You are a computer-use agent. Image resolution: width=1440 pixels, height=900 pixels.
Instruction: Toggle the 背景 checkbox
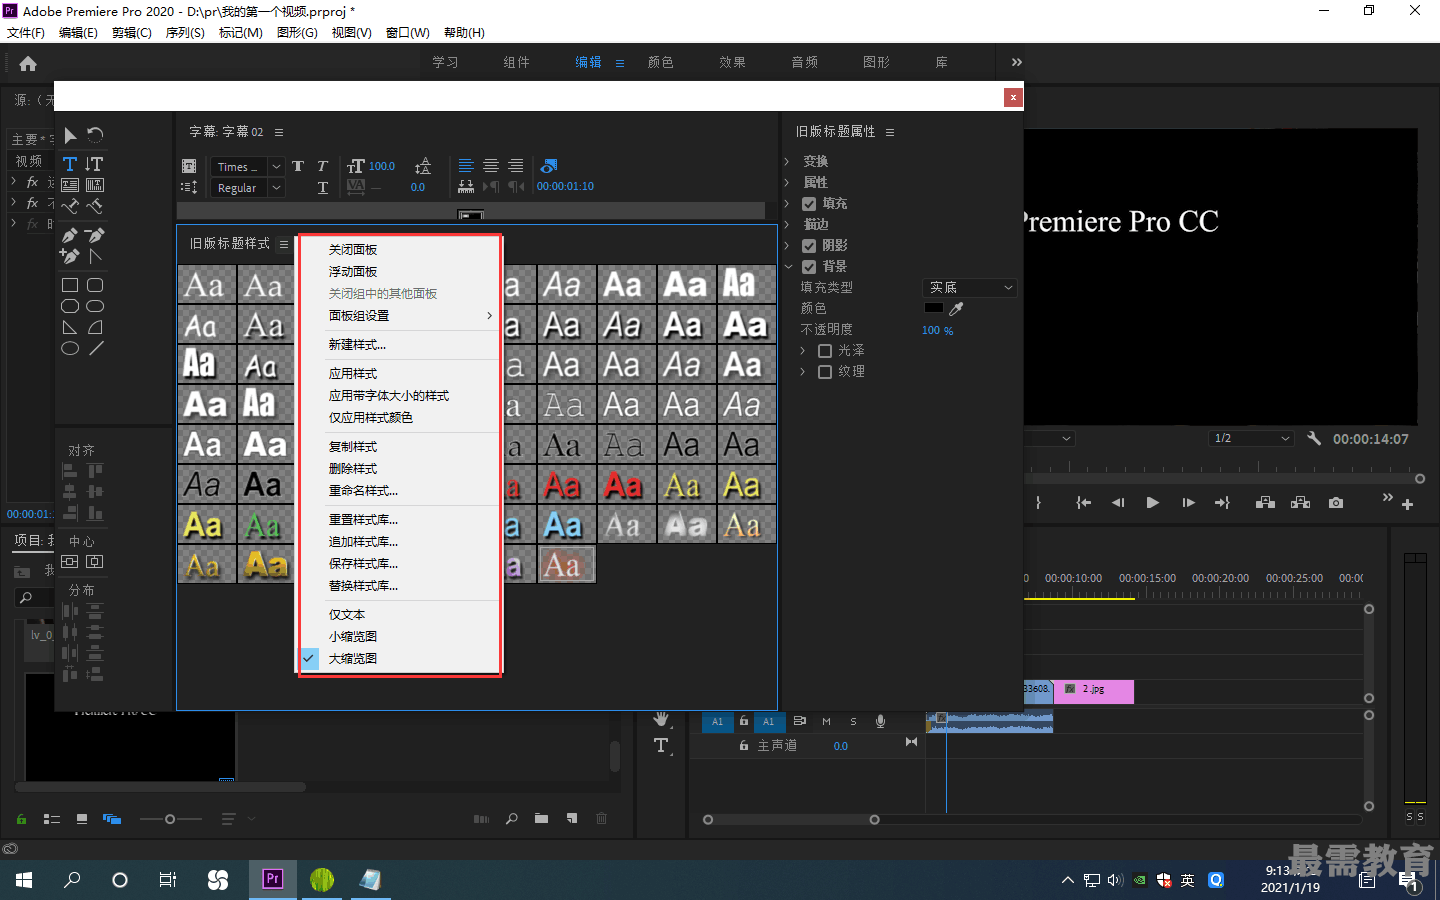pyautogui.click(x=809, y=267)
